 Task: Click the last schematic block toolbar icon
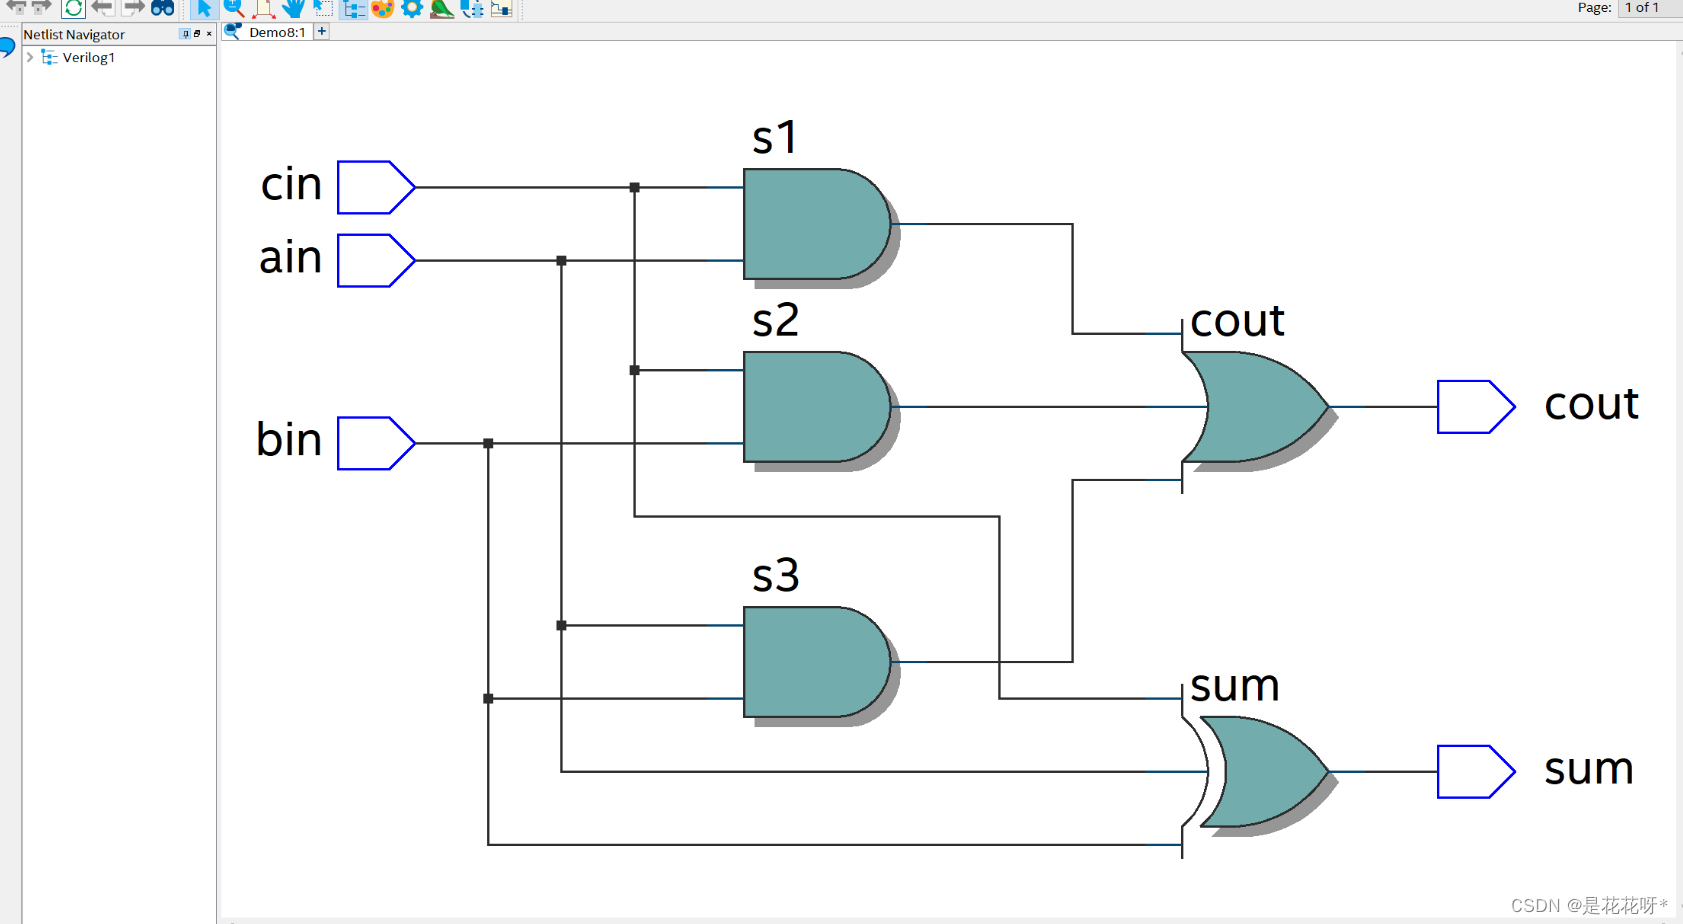501,8
